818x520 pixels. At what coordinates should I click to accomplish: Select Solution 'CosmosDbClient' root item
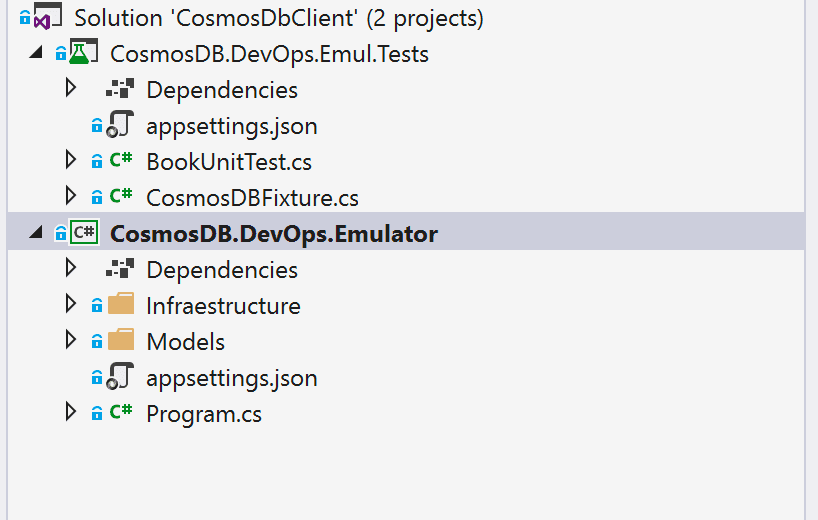(x=279, y=18)
